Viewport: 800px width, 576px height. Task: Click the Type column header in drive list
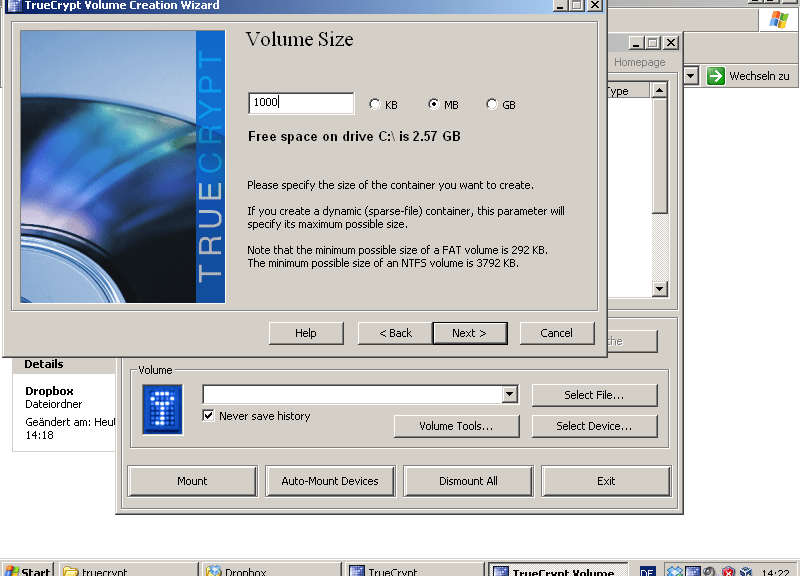[629, 91]
